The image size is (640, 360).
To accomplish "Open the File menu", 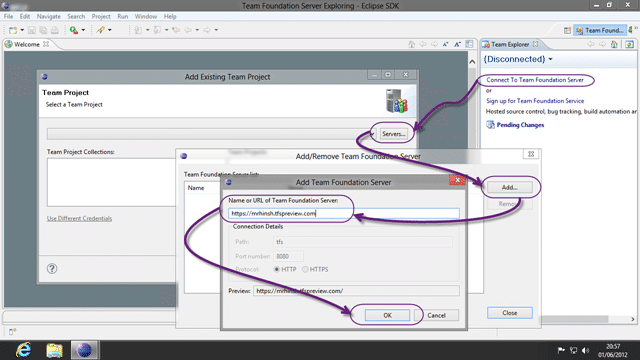I will click(9, 17).
